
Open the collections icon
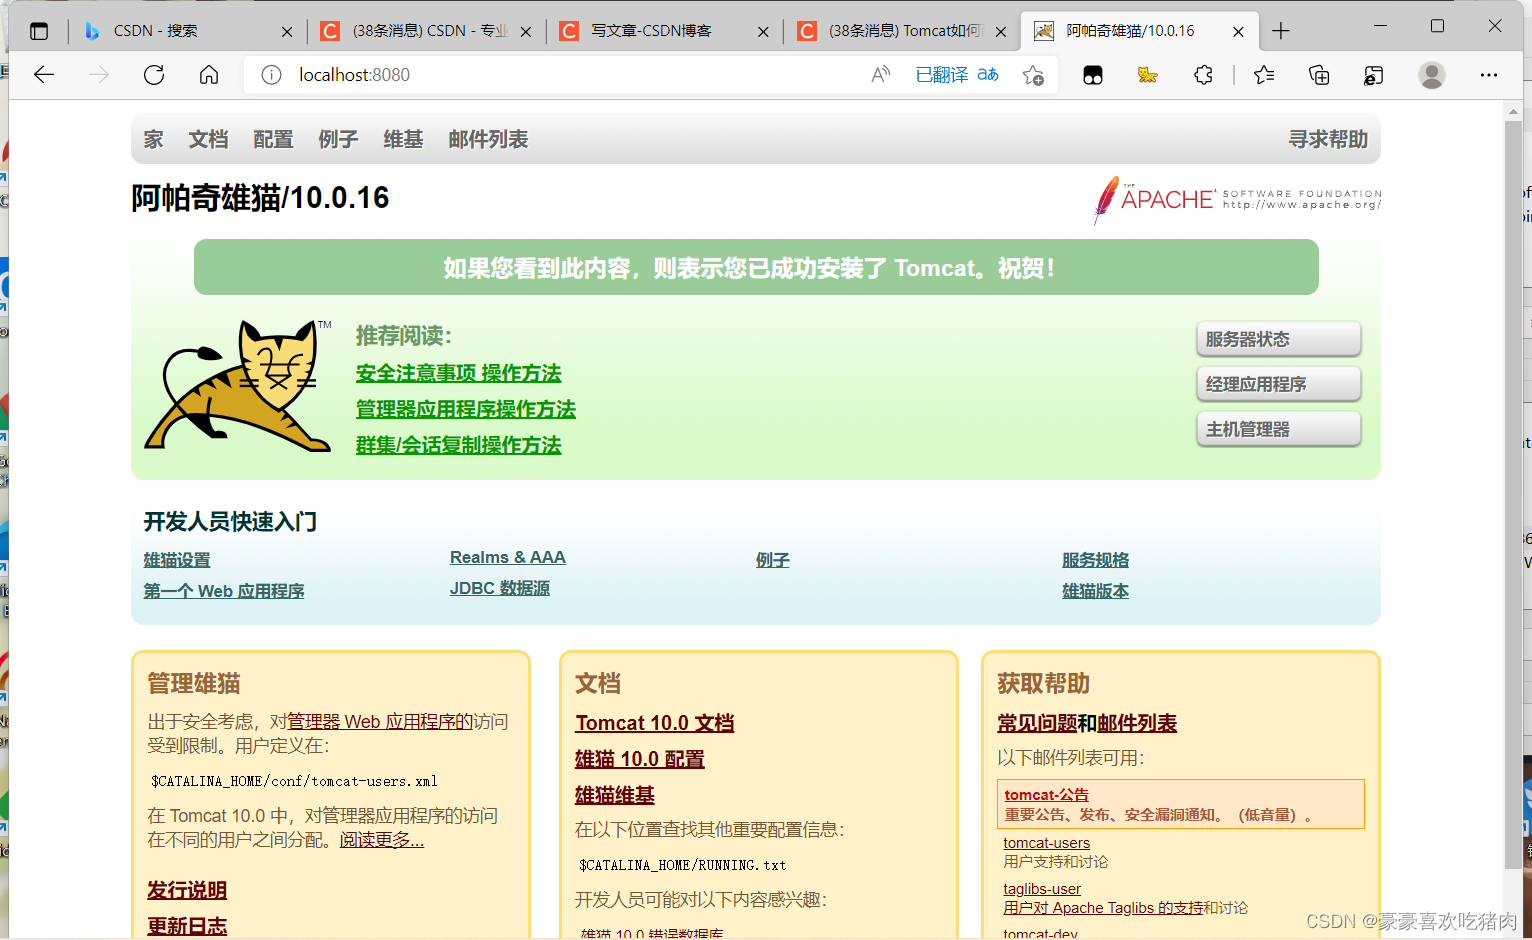point(1319,75)
